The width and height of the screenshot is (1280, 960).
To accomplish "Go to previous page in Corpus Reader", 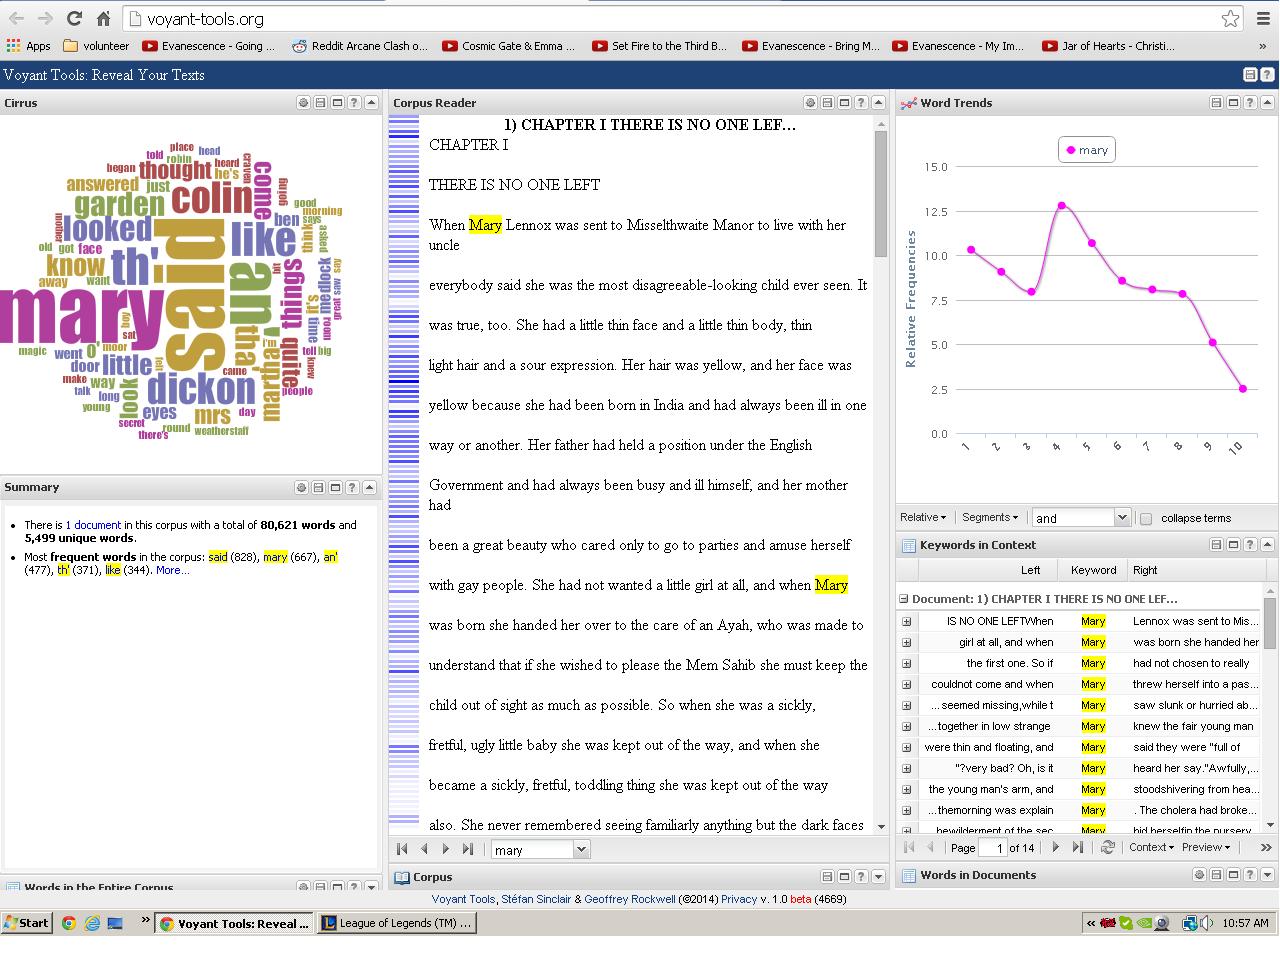I will tap(424, 849).
